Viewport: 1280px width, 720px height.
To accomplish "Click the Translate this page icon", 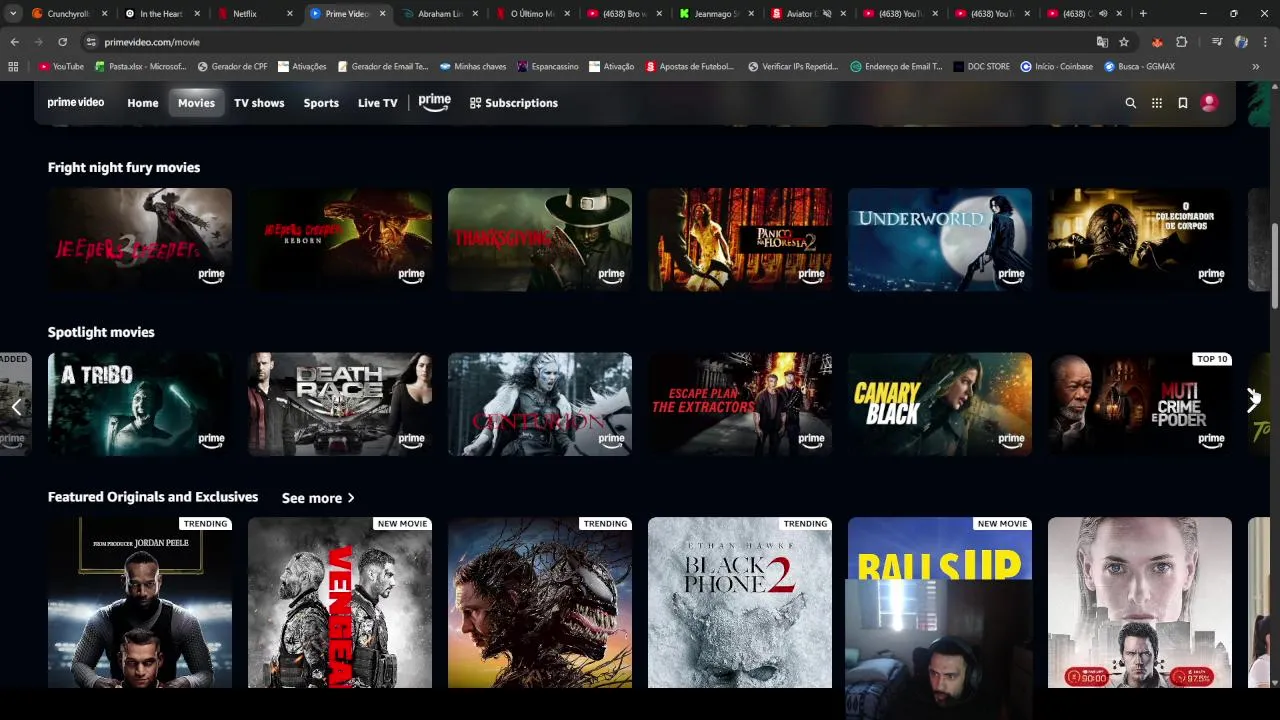I will point(1102,42).
